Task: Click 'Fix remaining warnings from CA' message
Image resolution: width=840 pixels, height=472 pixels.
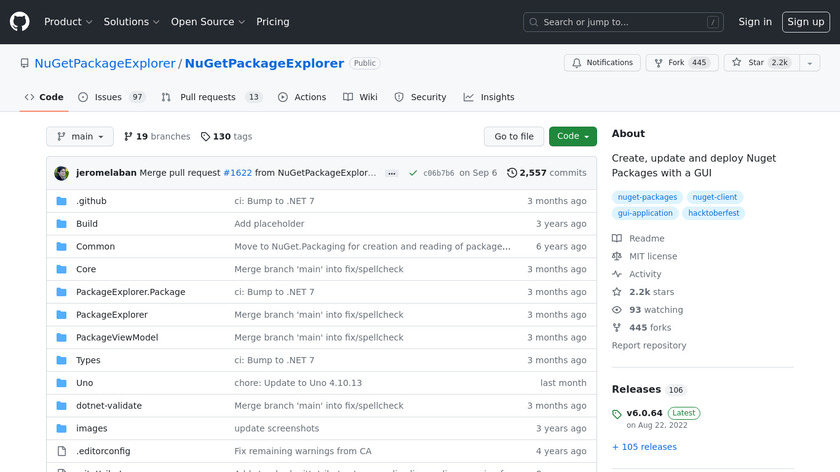Action: [303, 451]
